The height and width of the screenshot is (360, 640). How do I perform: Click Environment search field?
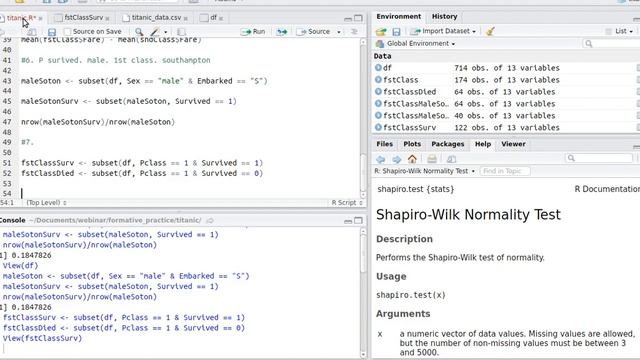[610, 44]
